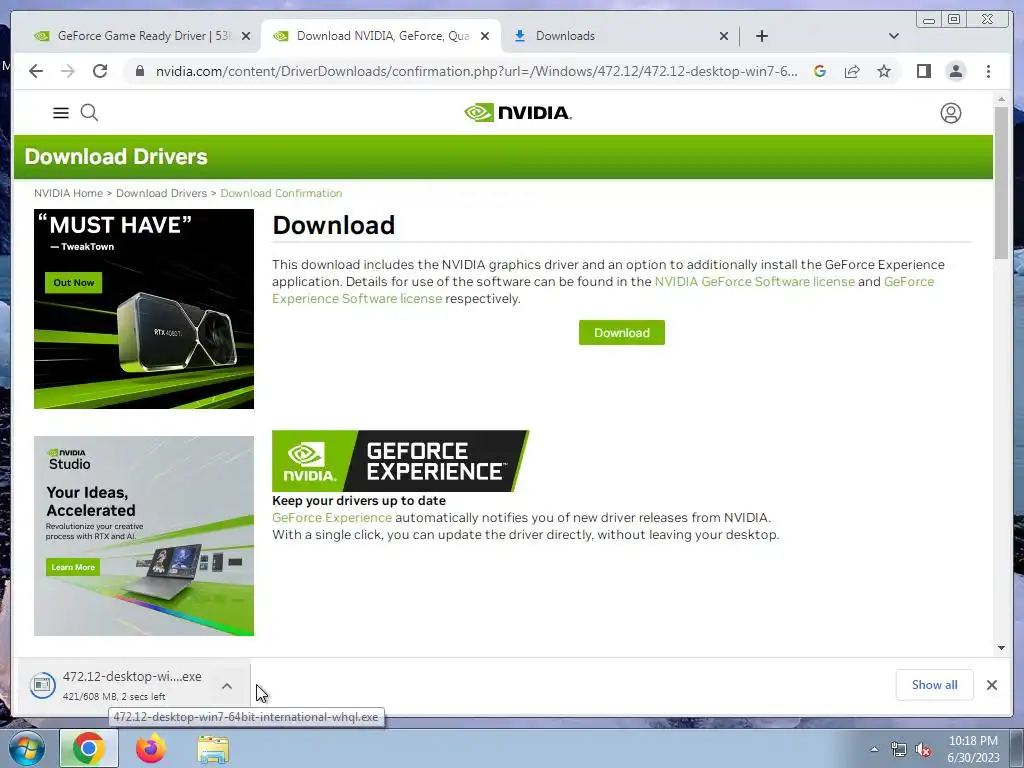Reload the current page

point(100,71)
